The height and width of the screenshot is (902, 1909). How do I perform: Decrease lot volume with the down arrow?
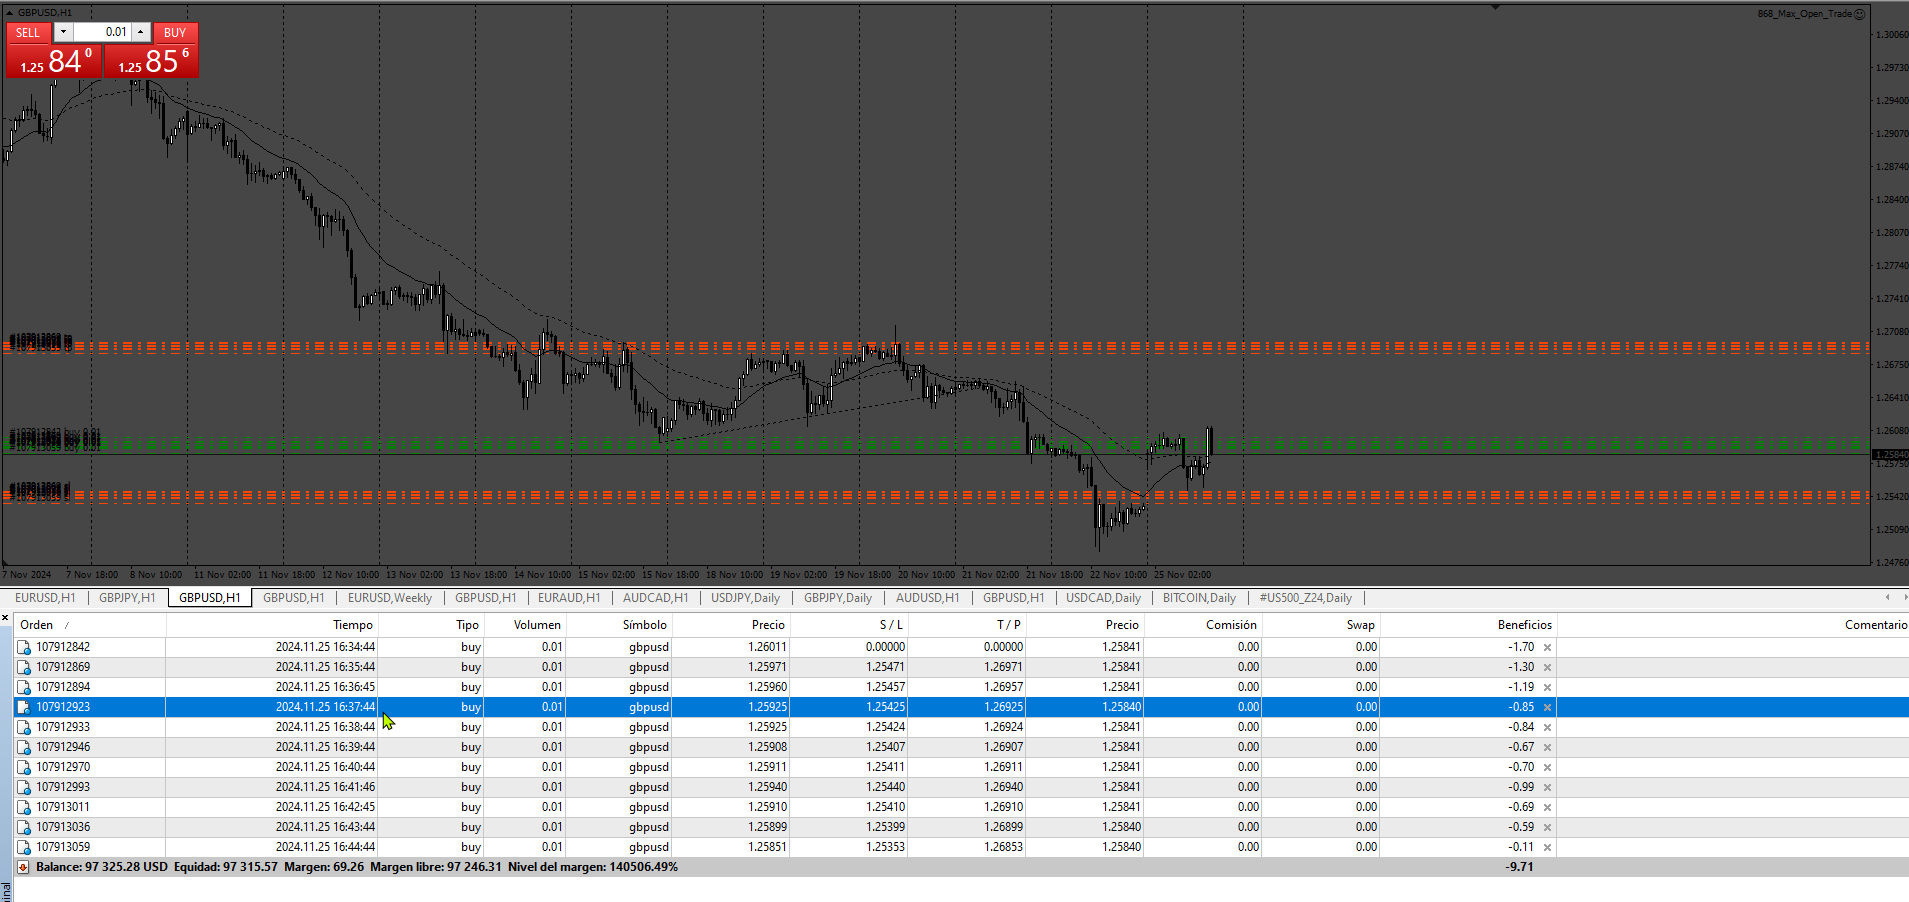pyautogui.click(x=63, y=32)
